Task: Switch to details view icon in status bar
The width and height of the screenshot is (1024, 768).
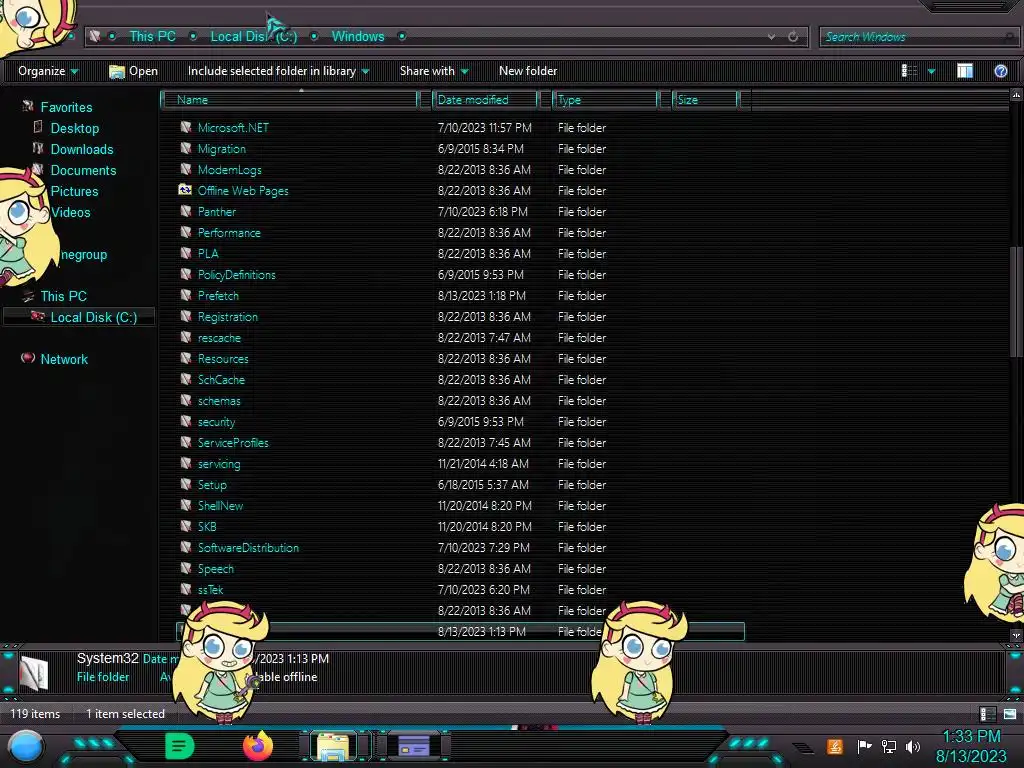Action: 987,714
